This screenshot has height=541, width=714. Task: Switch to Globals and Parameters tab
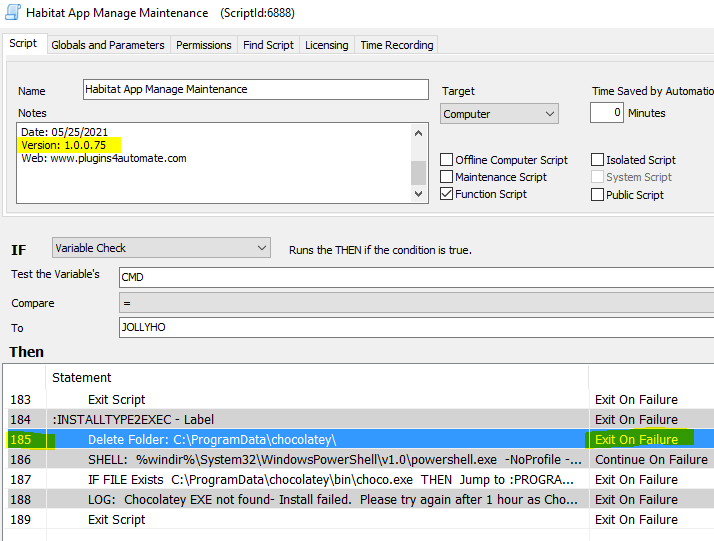[x=107, y=45]
